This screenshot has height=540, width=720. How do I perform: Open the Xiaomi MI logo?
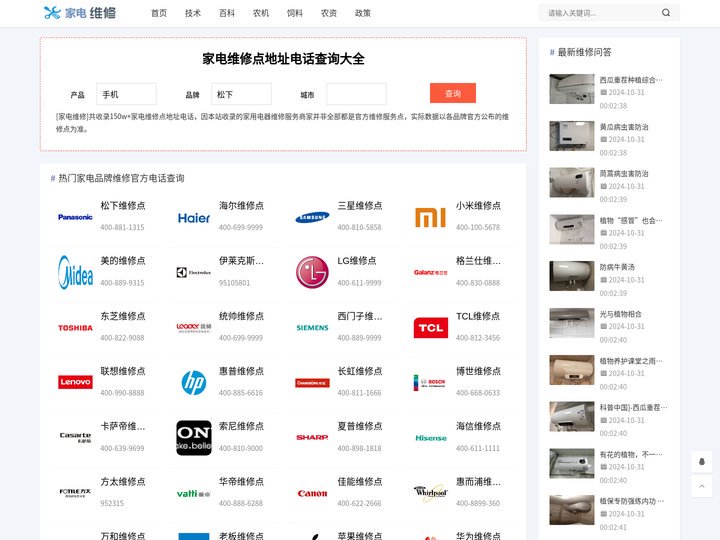(430, 217)
